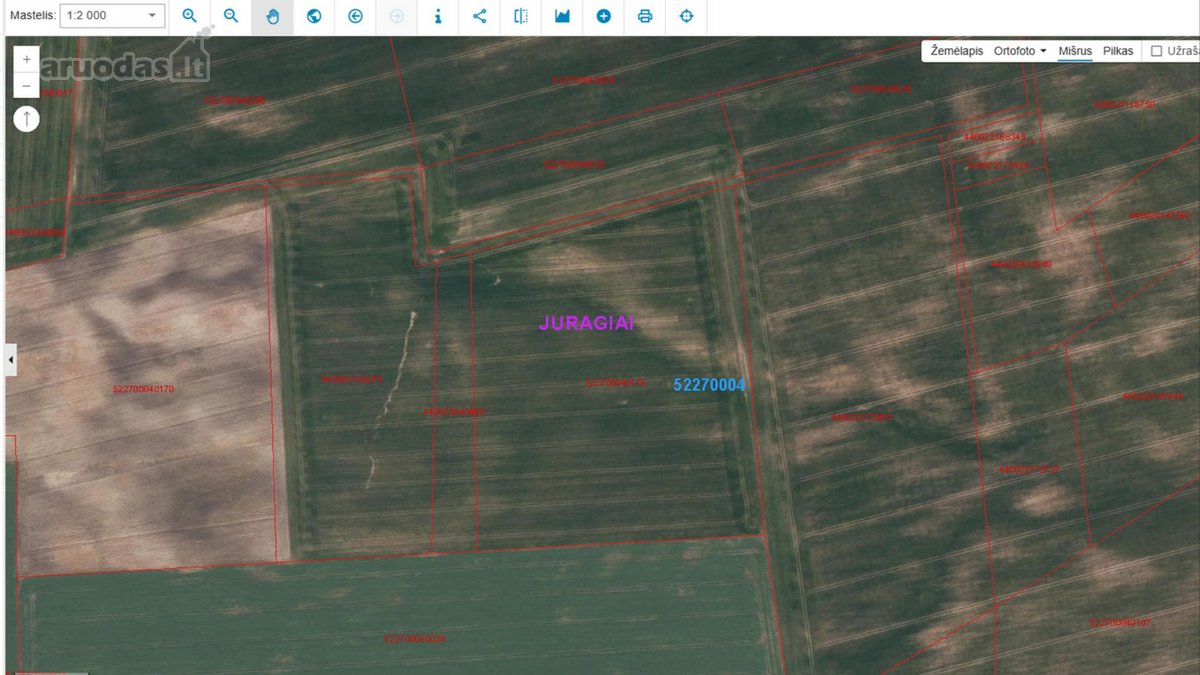Zoom out using the map minus button
This screenshot has width=1200, height=675.
(x=27, y=85)
